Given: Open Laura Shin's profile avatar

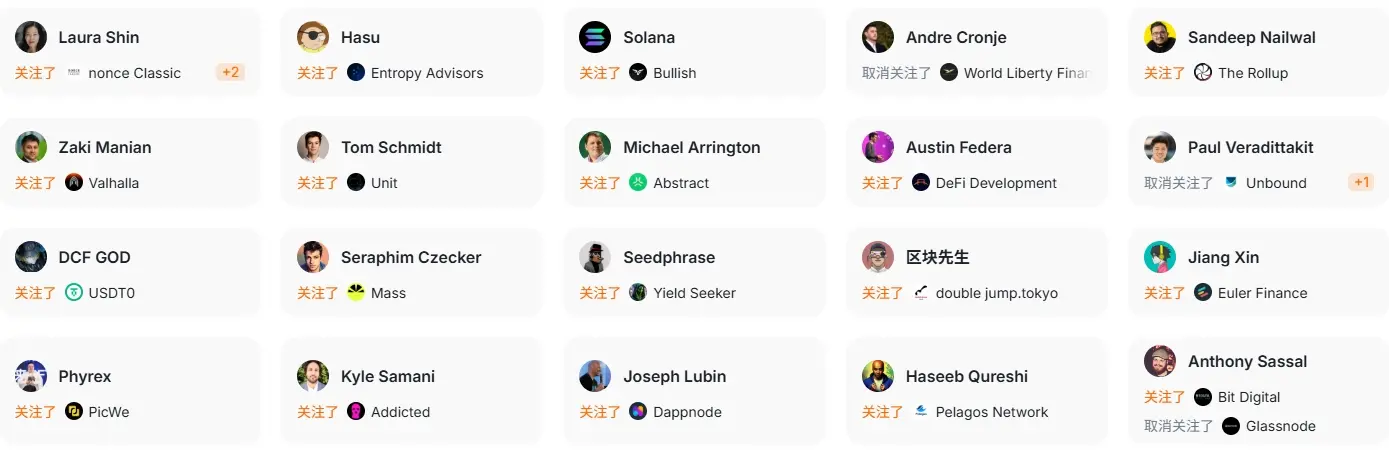Looking at the screenshot, I should 31,37.
